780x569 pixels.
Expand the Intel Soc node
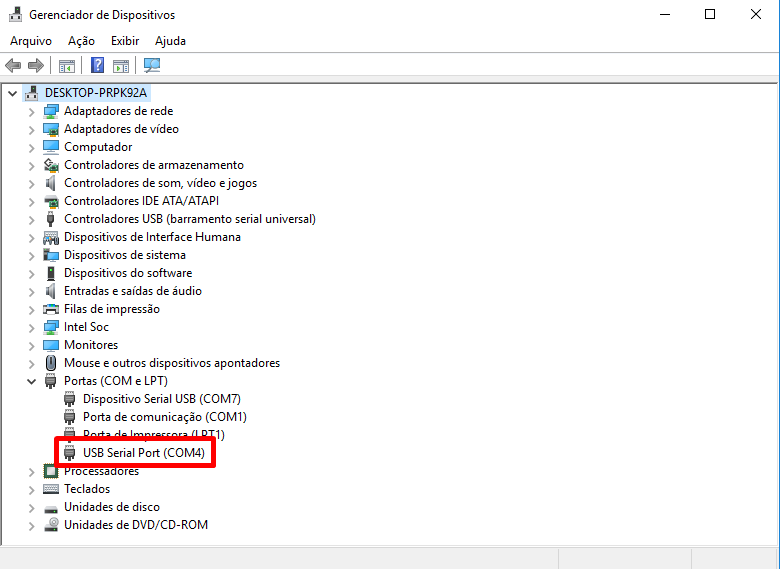pyautogui.click(x=31, y=328)
